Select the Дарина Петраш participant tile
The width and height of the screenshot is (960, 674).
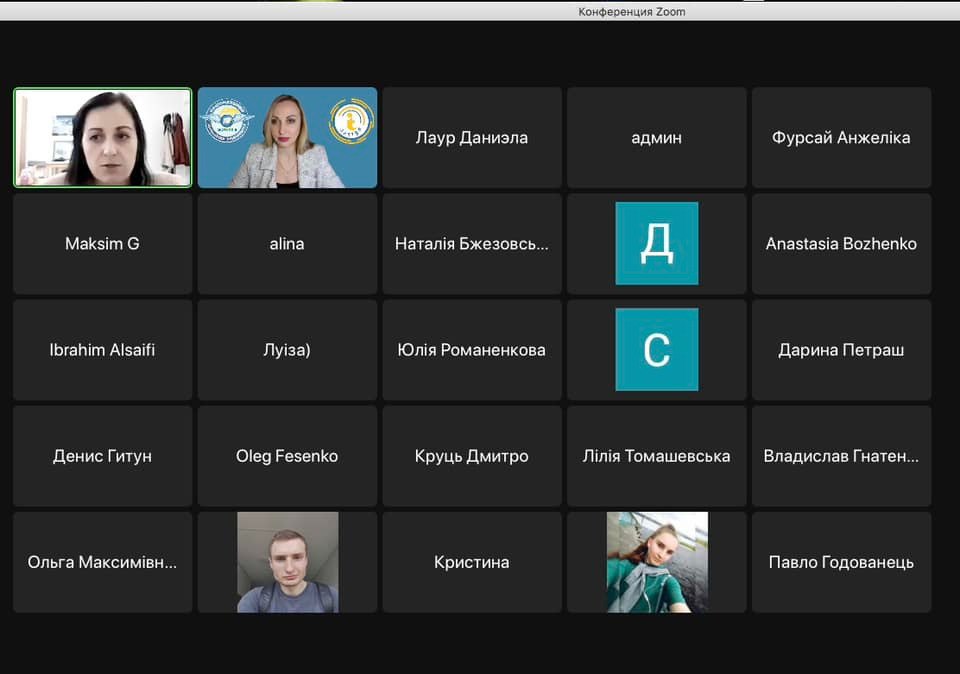click(841, 350)
